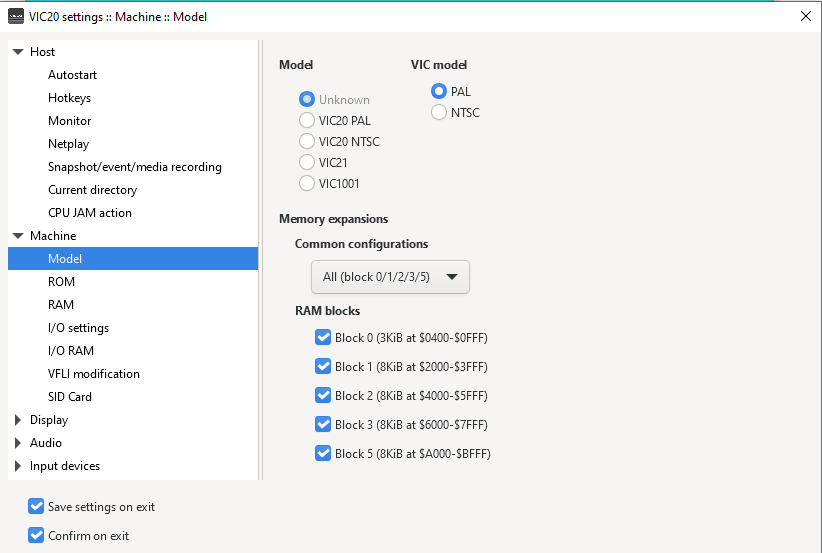Expand the Display settings section

18,420
